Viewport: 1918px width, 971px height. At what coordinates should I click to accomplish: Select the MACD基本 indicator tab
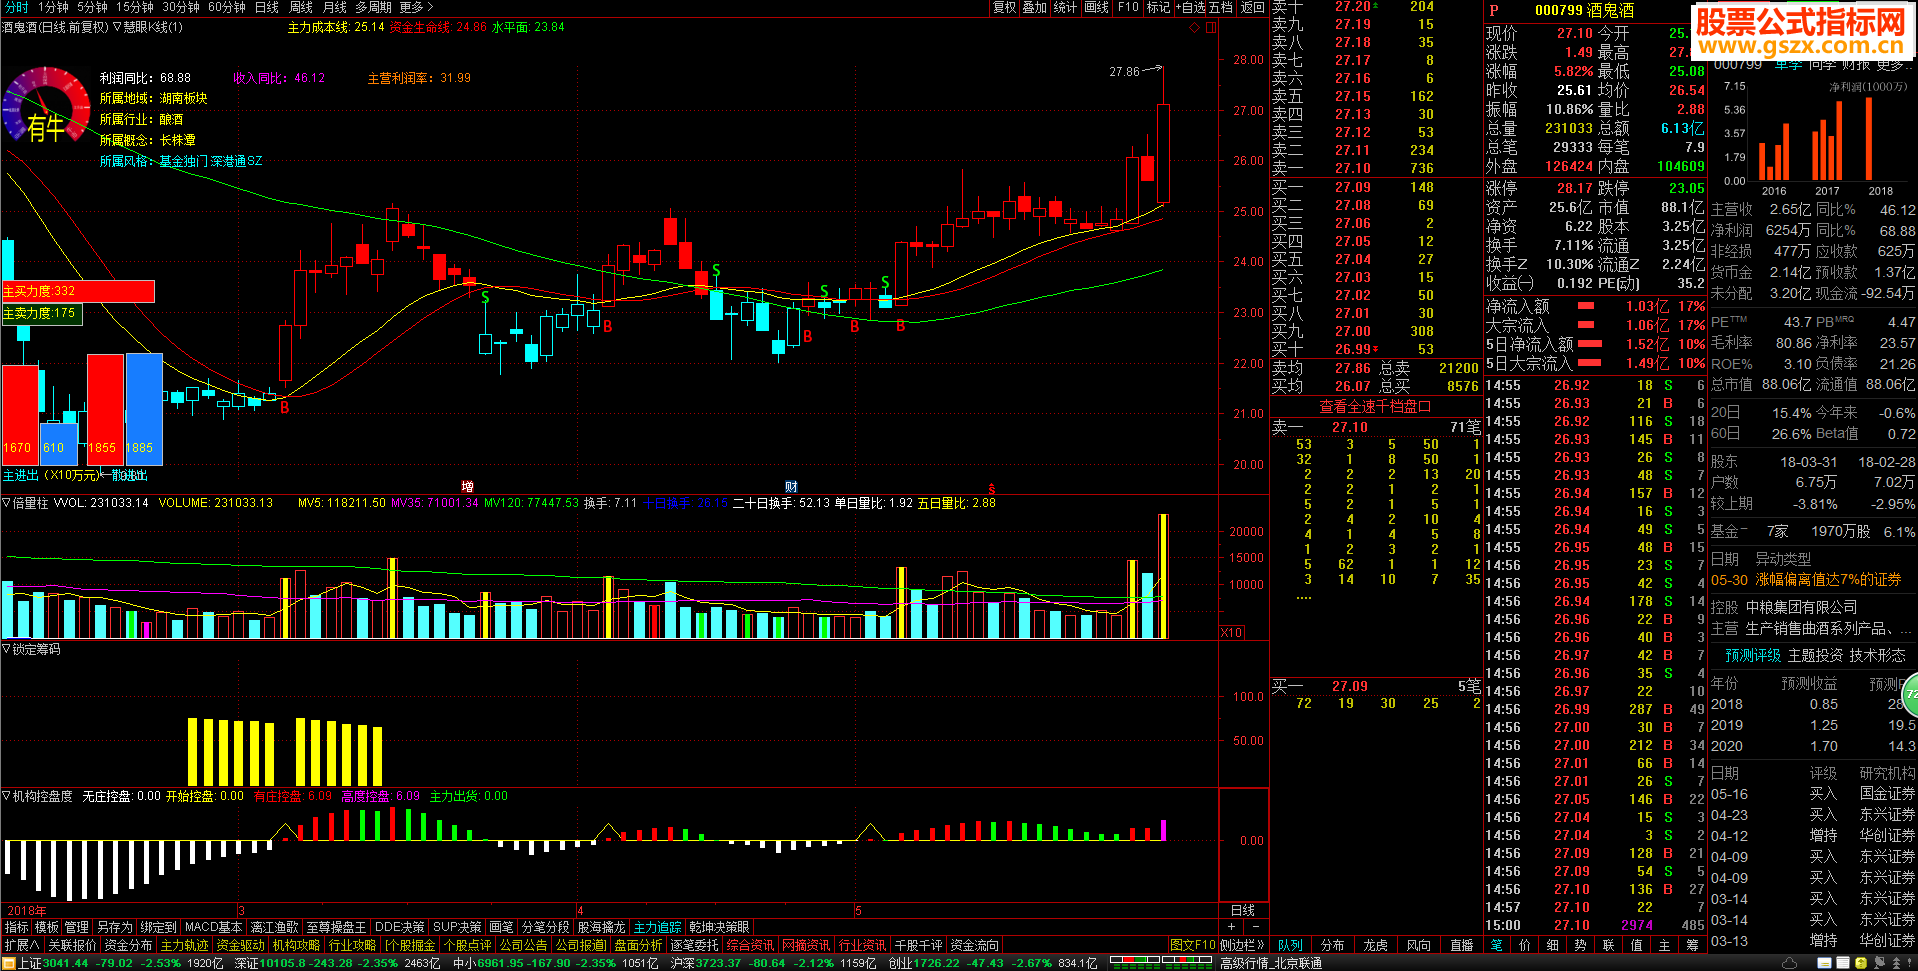pyautogui.click(x=214, y=927)
